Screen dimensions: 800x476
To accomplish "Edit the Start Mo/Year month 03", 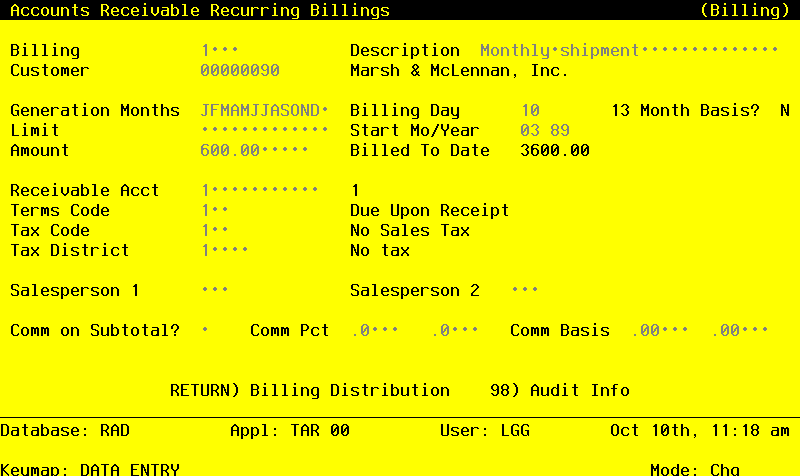I will [530, 130].
